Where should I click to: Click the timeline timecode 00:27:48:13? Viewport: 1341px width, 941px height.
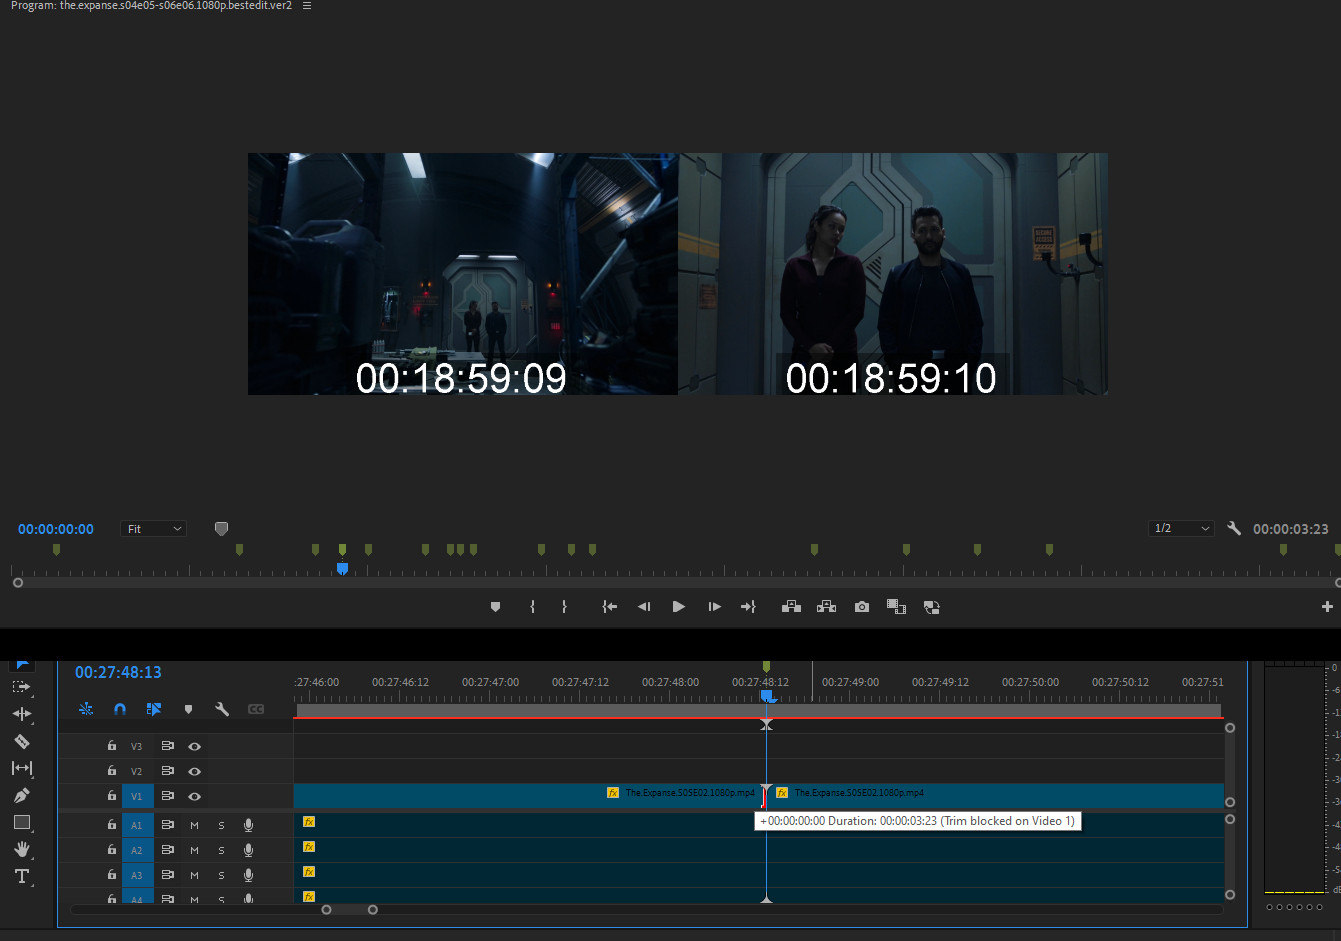point(118,673)
